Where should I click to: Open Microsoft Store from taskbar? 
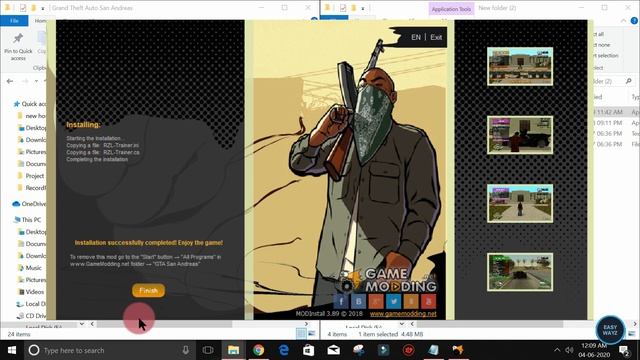(309, 350)
